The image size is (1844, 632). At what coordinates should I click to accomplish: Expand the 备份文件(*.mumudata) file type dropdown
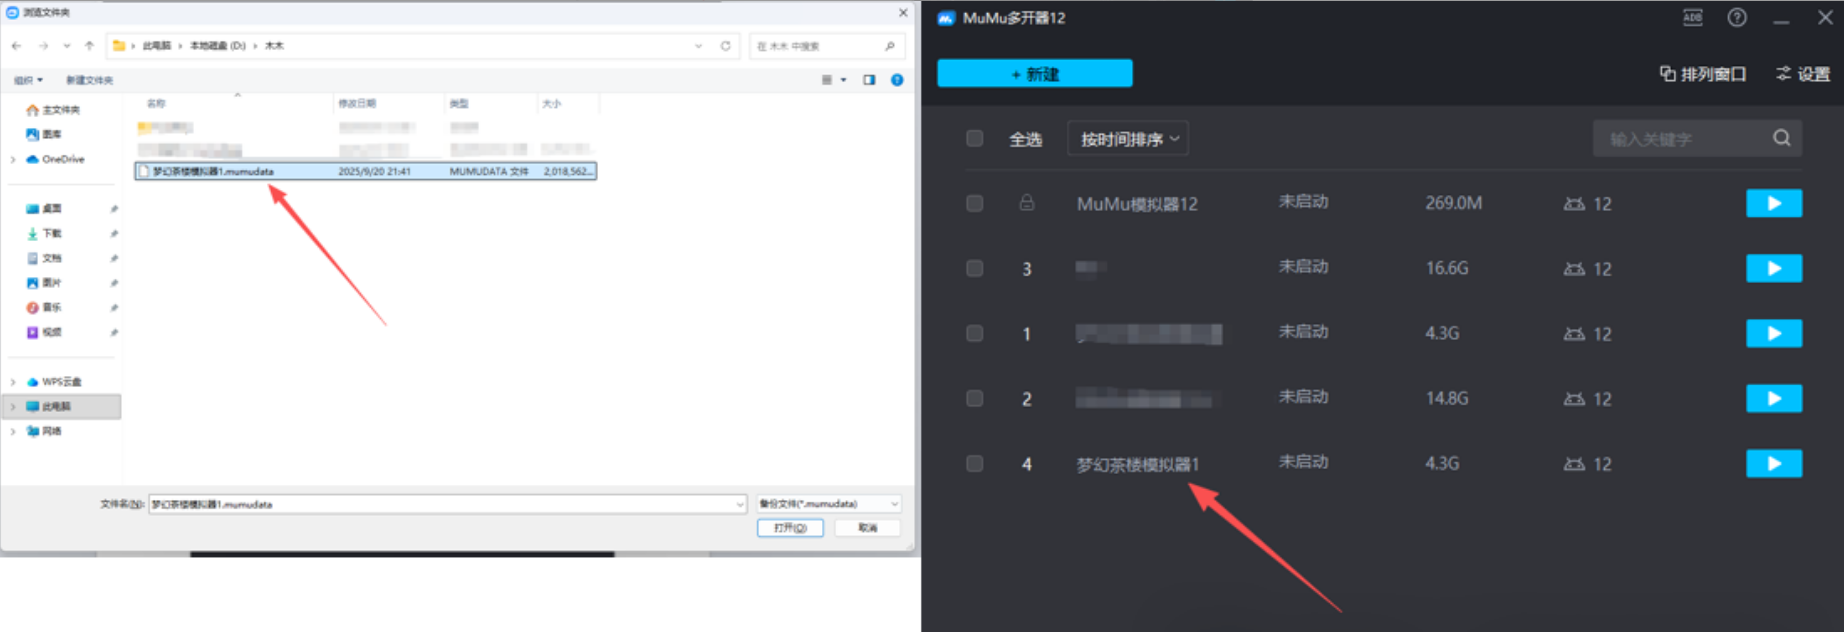829,504
